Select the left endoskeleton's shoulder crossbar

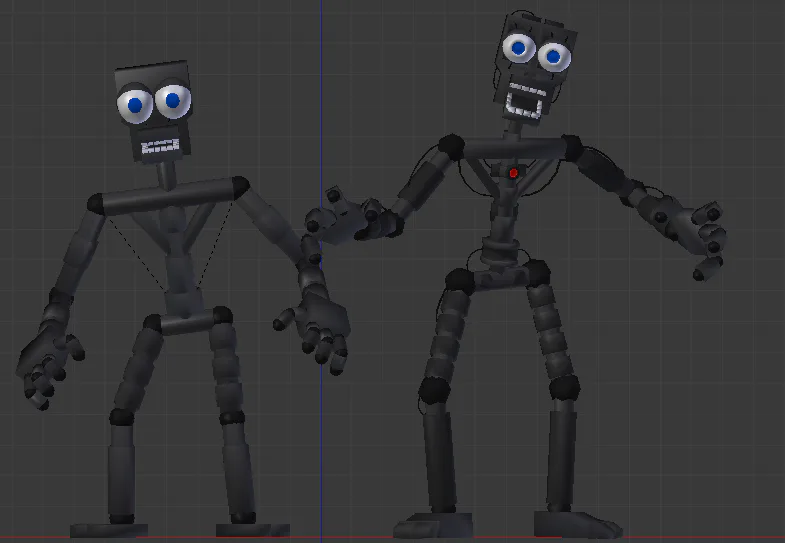(x=168, y=195)
